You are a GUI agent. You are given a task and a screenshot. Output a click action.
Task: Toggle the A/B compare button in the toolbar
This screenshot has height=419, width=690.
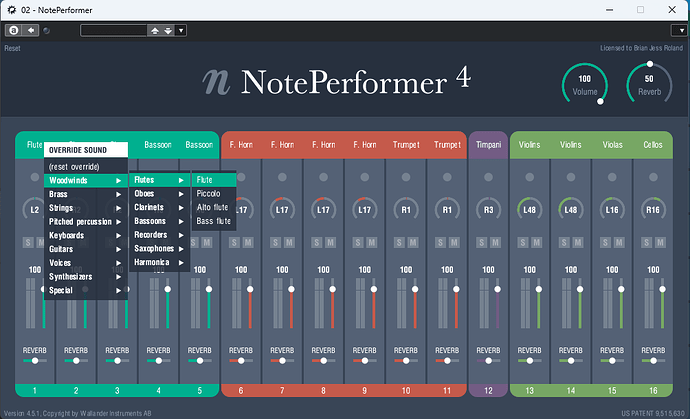click(x=14, y=30)
